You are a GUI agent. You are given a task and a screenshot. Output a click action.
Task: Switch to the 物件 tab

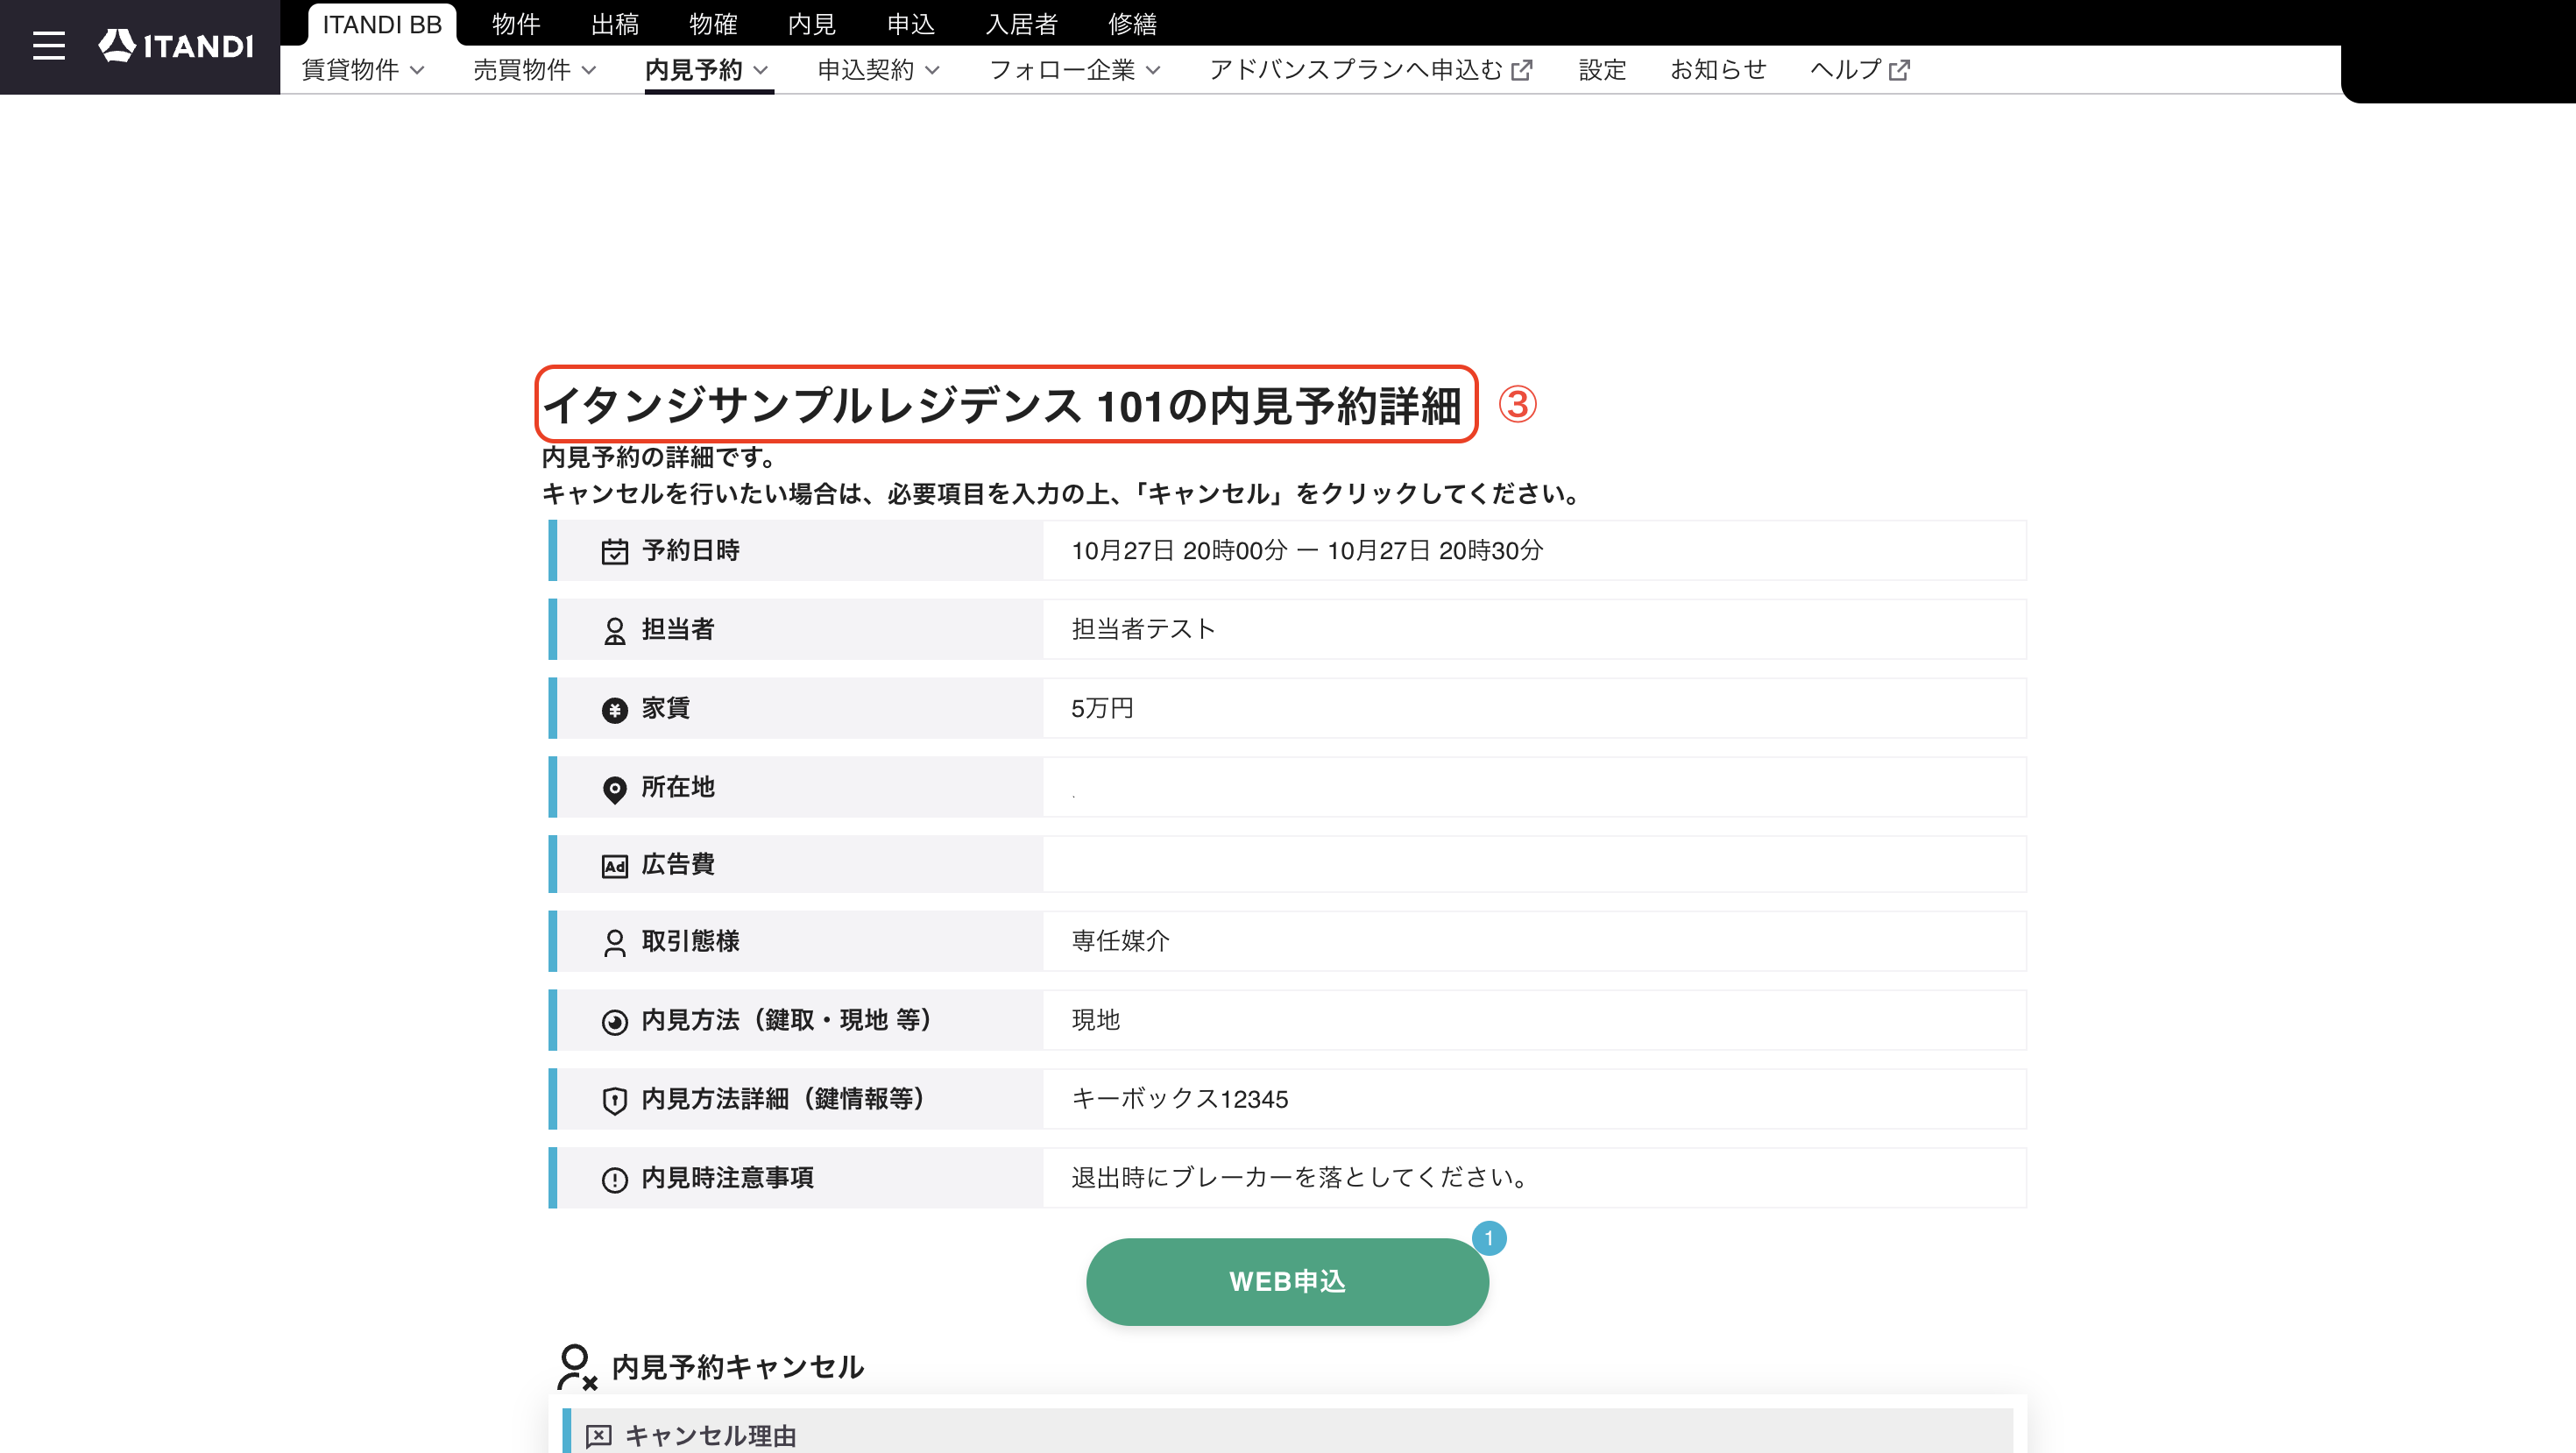coord(516,24)
